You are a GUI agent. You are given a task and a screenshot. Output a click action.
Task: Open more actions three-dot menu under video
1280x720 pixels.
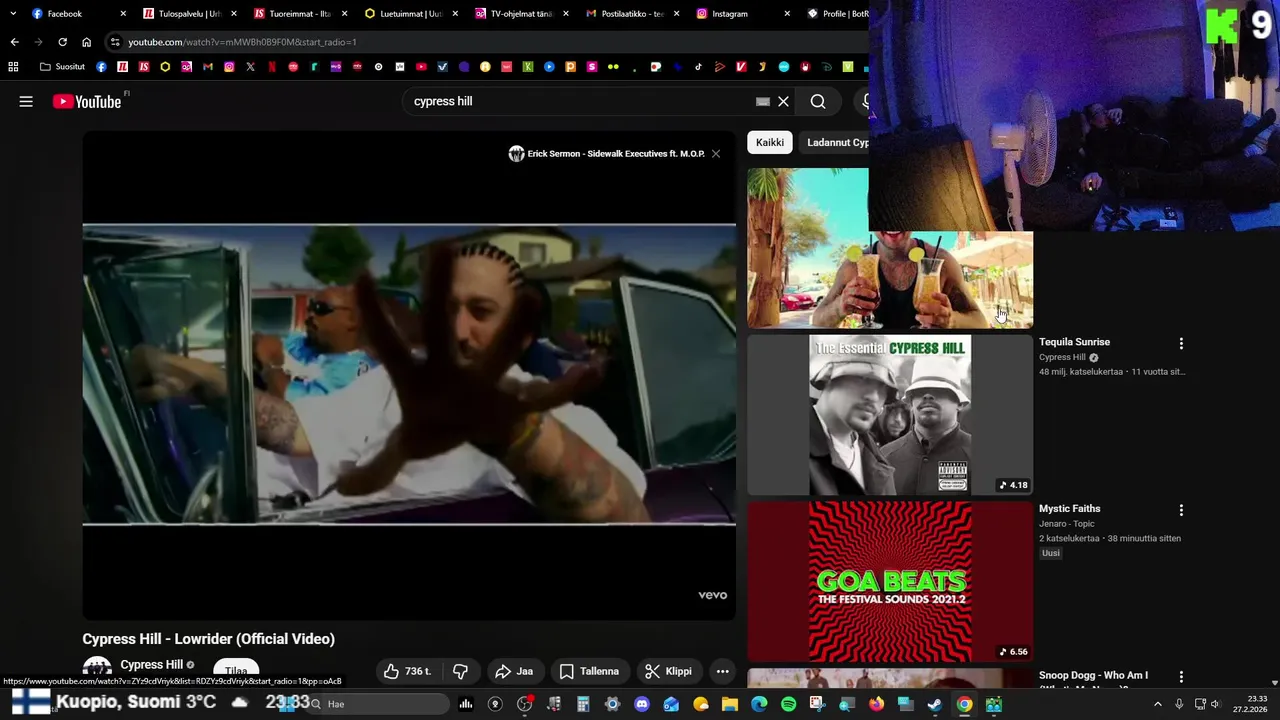point(722,671)
